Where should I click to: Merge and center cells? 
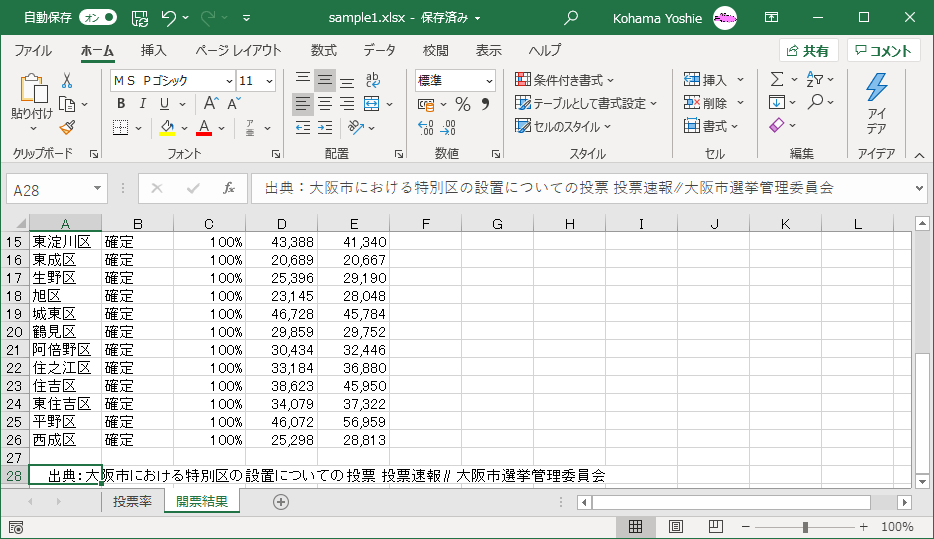[372, 104]
